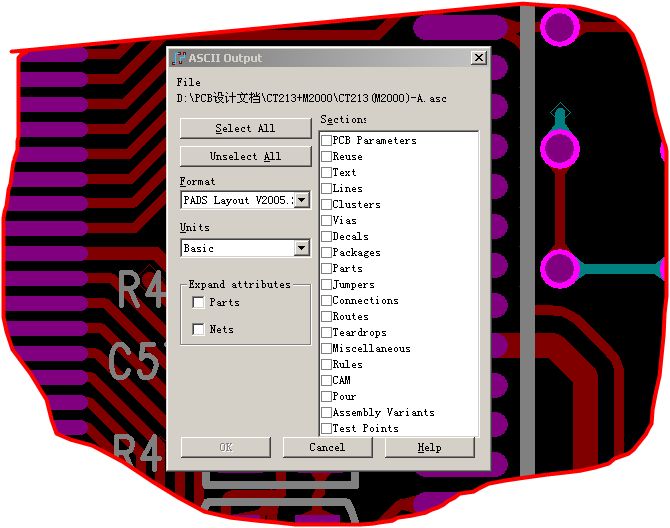Click the Sections label

coord(344,119)
